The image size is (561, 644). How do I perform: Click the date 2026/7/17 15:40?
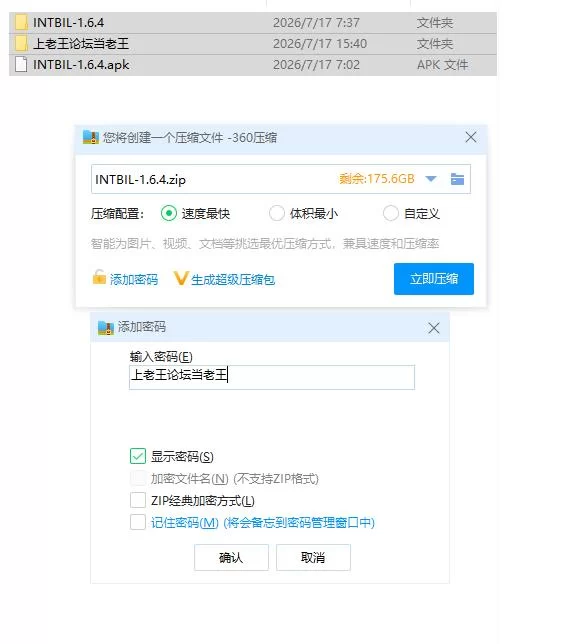320,44
